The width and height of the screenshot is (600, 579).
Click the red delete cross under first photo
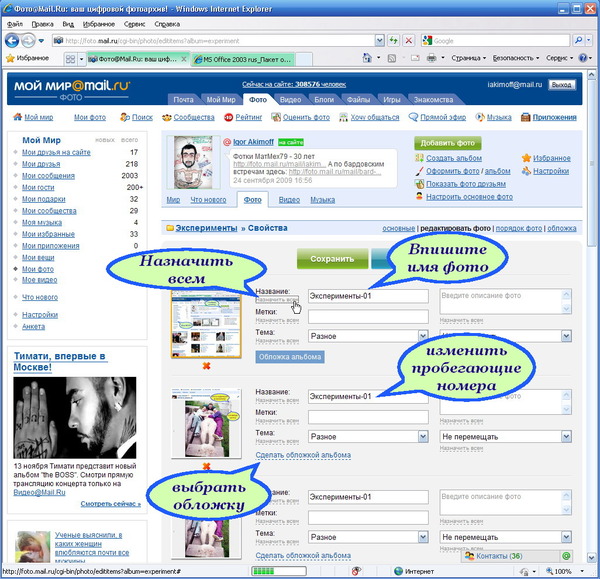coord(206,366)
